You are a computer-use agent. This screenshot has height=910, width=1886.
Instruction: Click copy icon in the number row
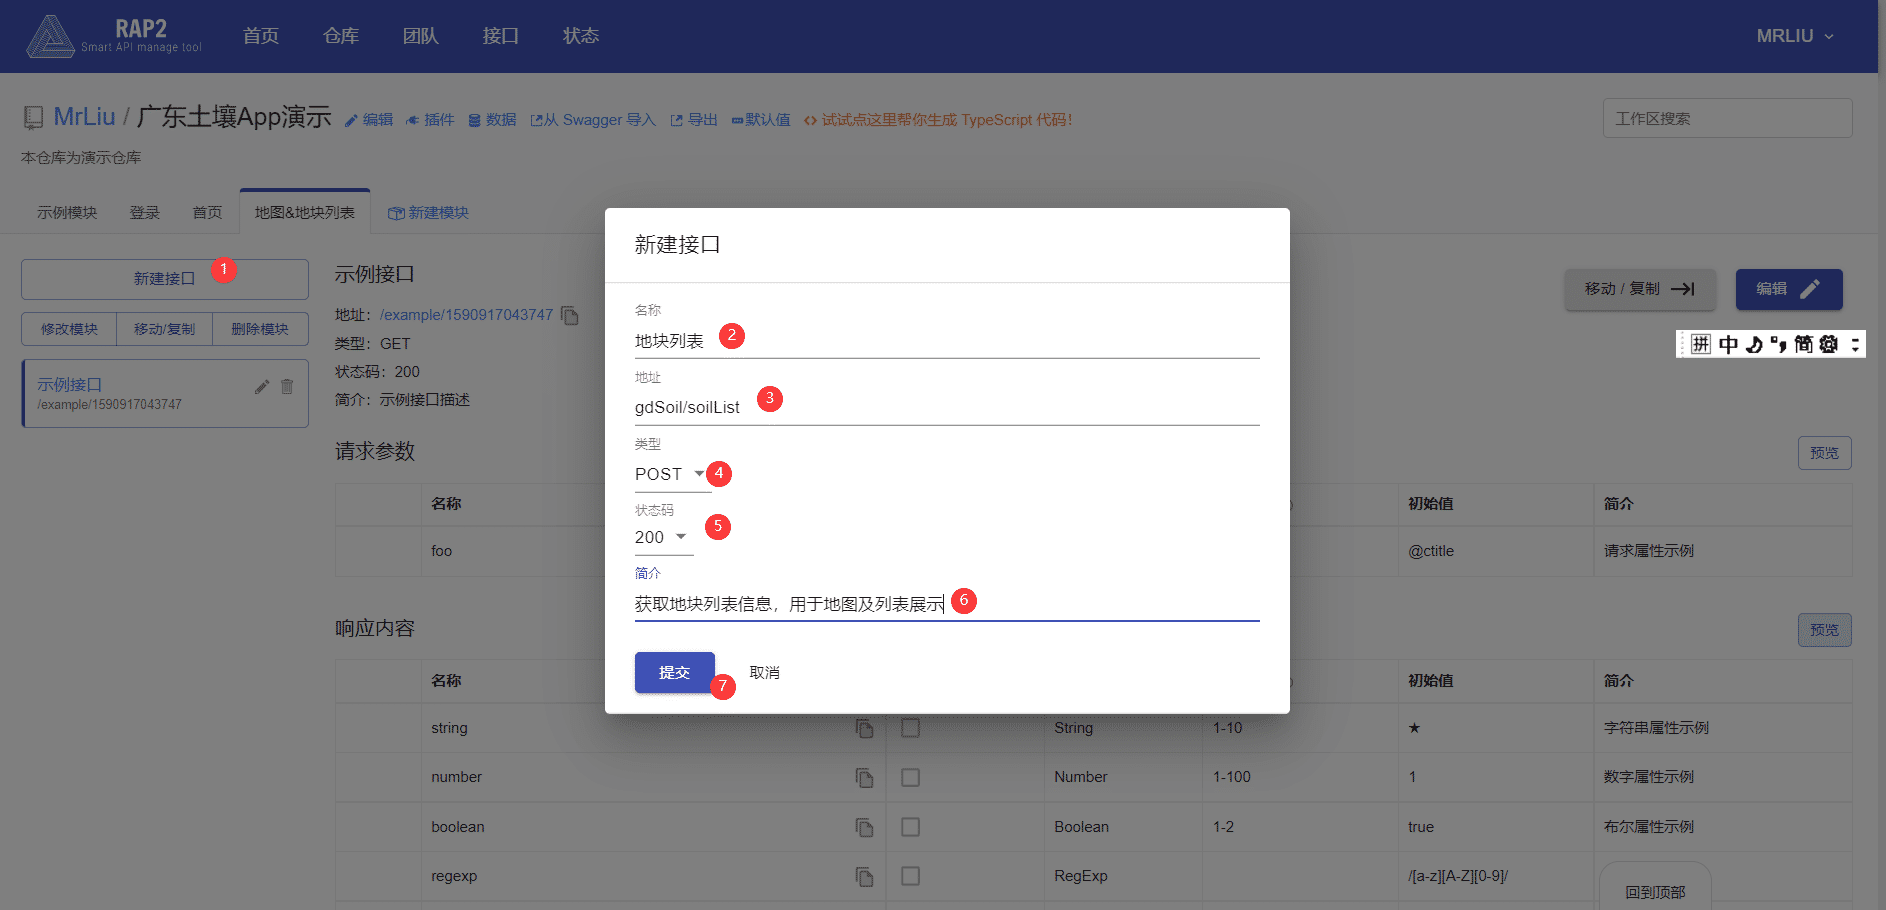pyautogui.click(x=864, y=778)
